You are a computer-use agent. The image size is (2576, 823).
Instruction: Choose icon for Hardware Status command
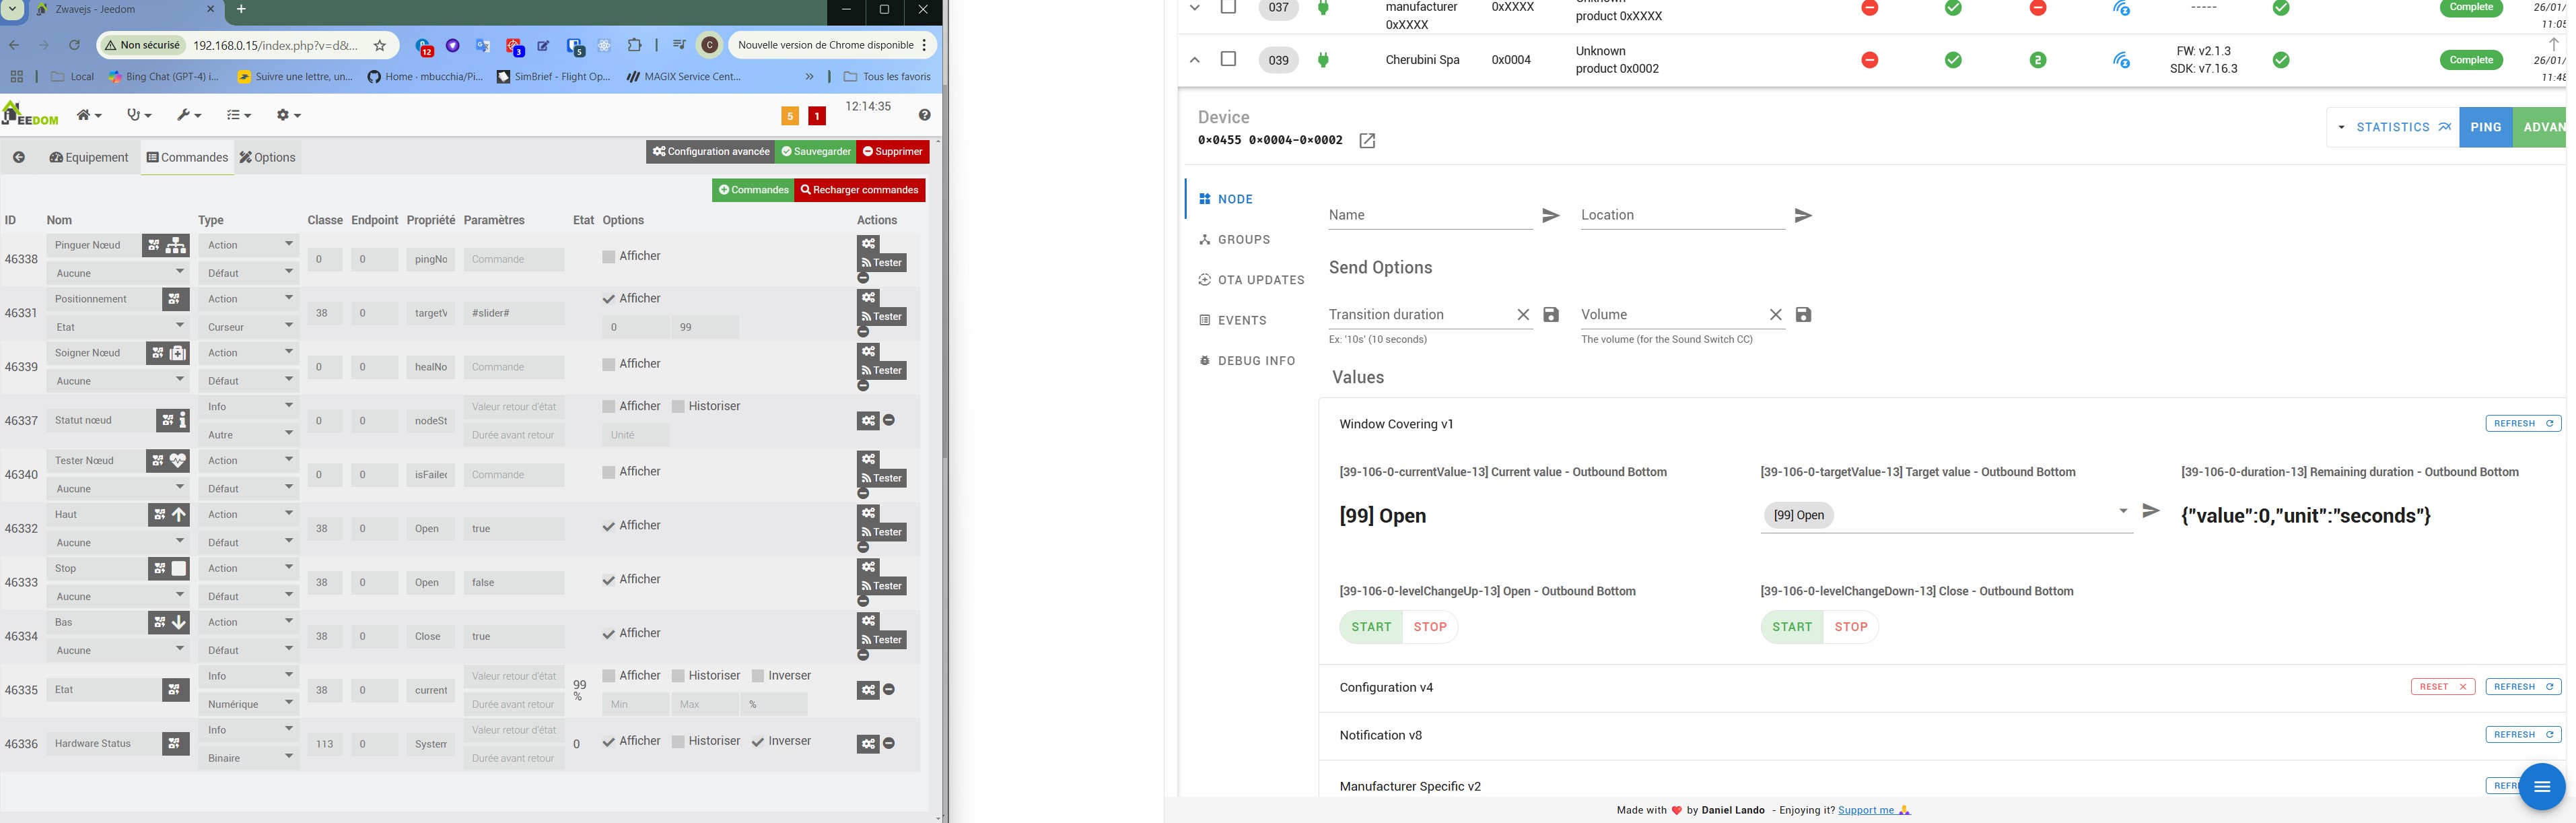(175, 744)
